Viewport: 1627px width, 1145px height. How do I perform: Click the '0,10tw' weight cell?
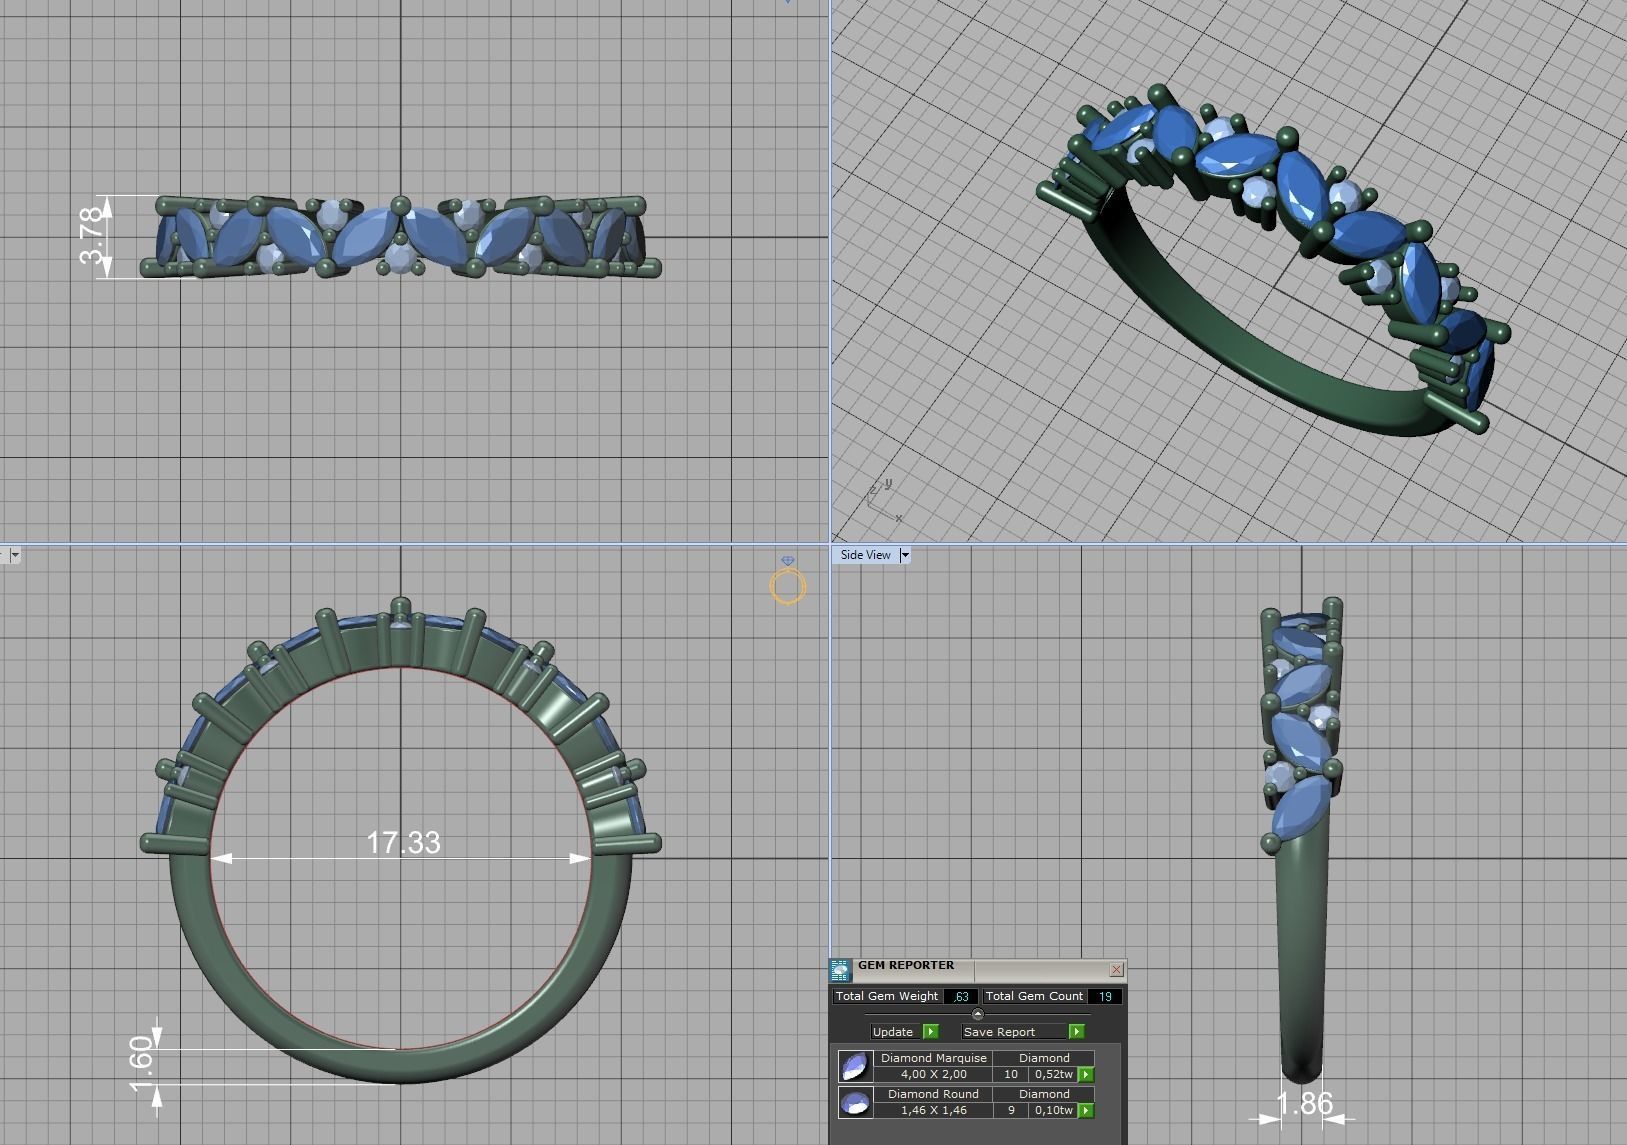(x=1053, y=1110)
